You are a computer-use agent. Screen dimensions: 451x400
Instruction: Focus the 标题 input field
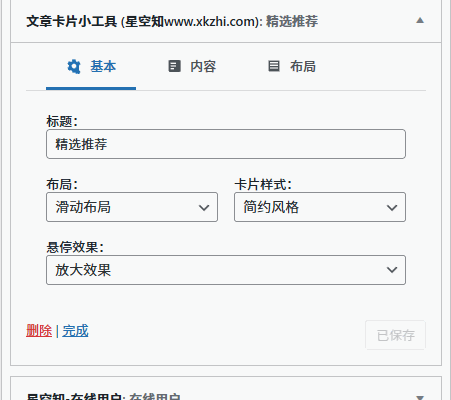pos(226,144)
